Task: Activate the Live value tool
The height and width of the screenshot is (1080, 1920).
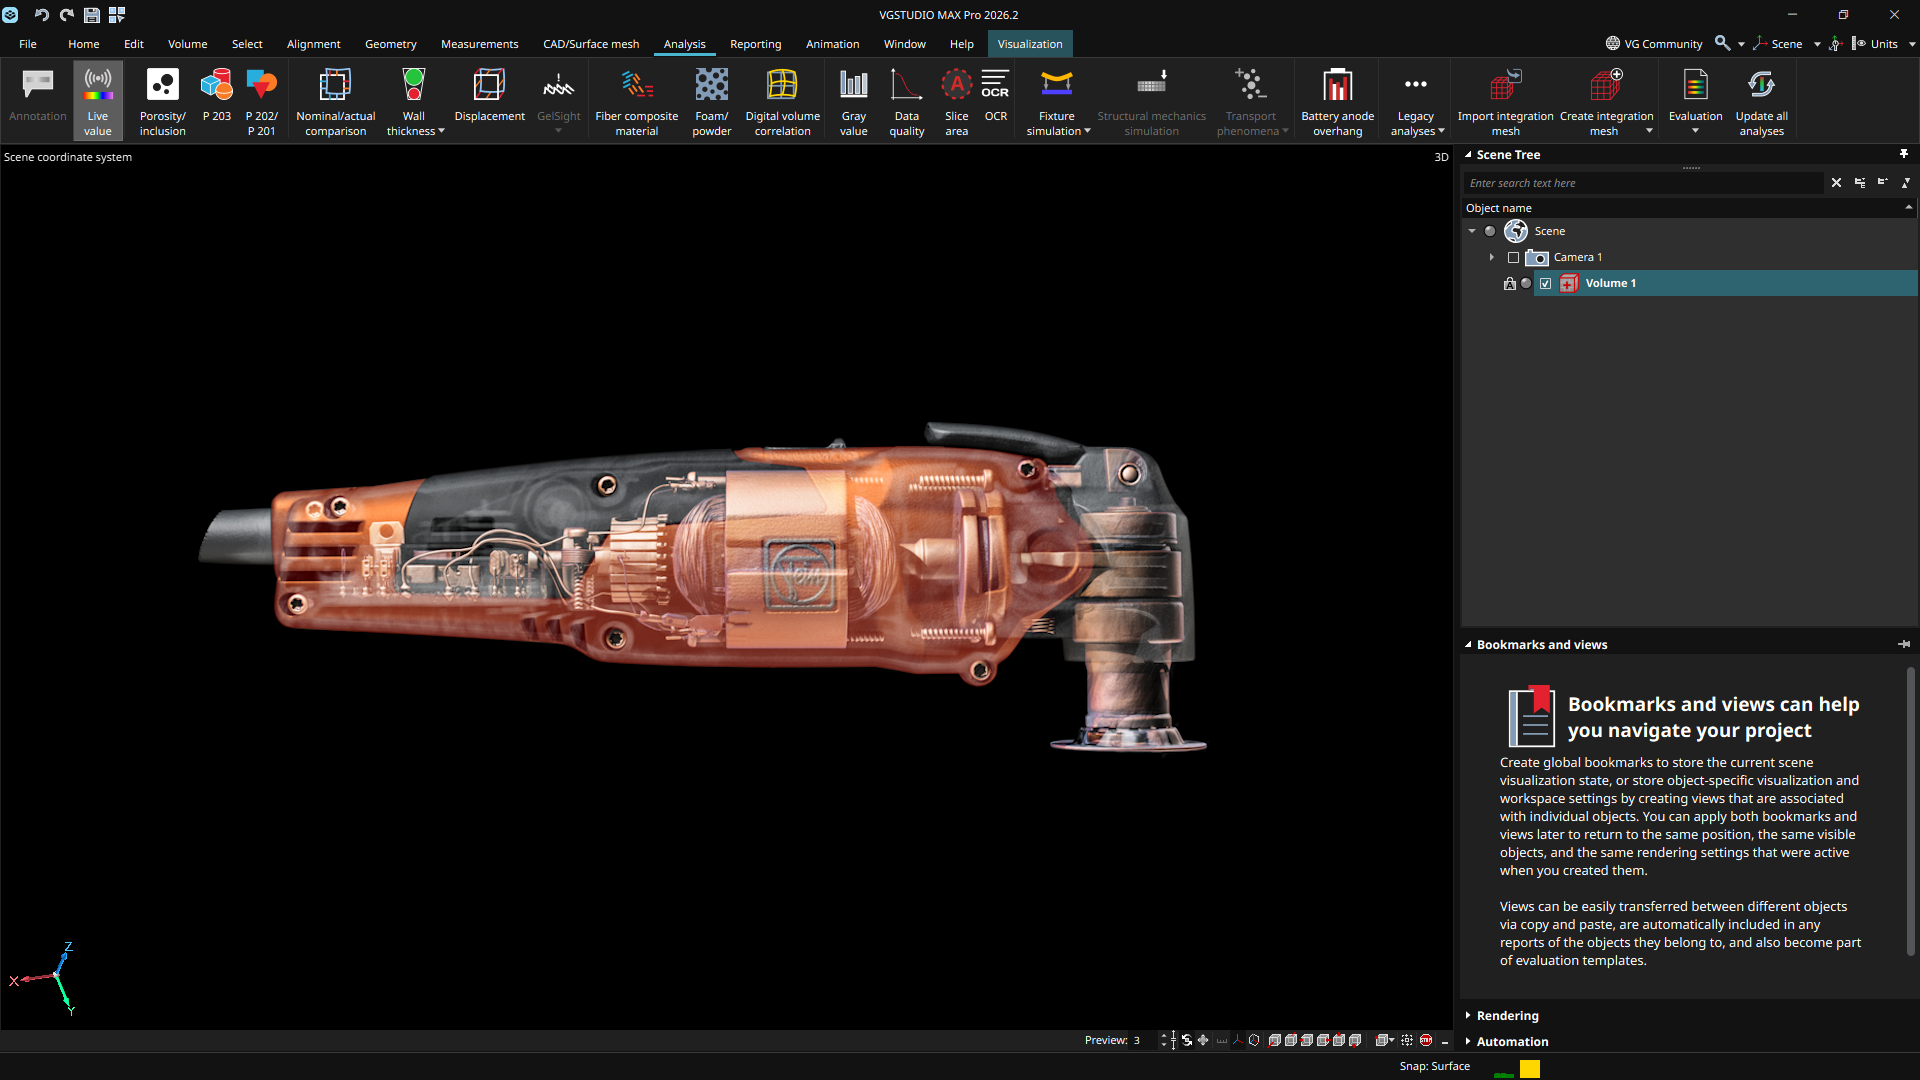Action: 98,101
